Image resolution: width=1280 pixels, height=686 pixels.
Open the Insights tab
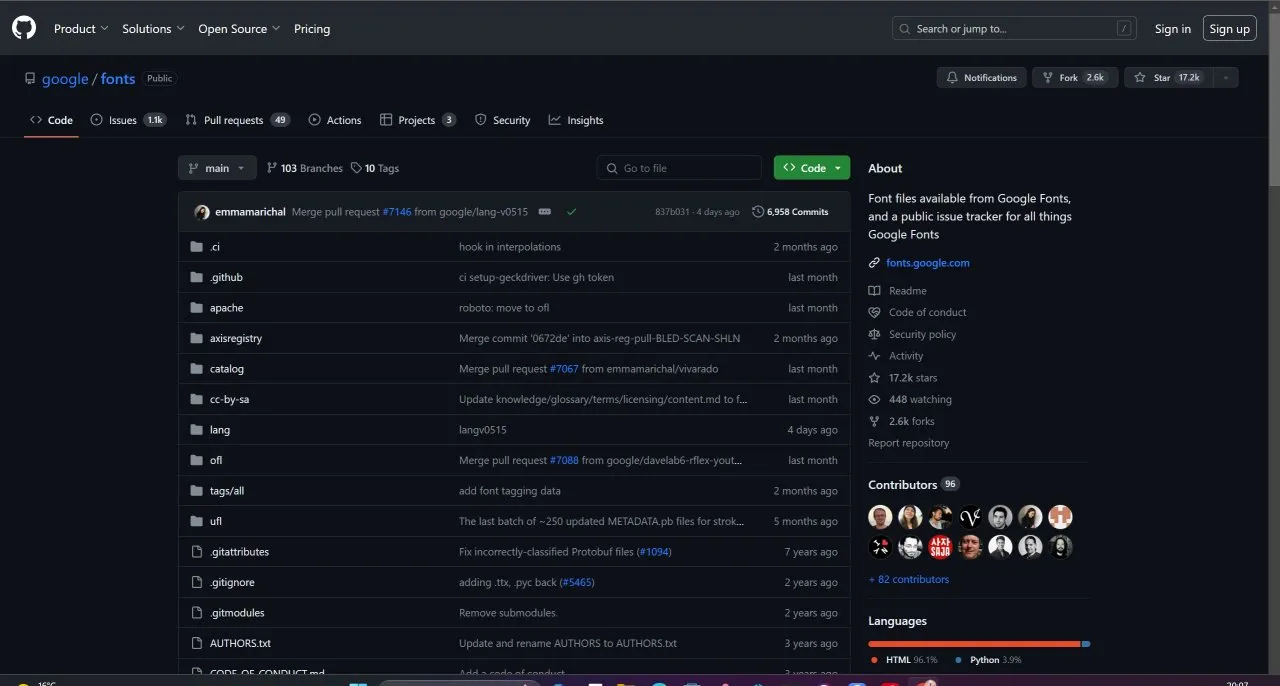click(576, 120)
